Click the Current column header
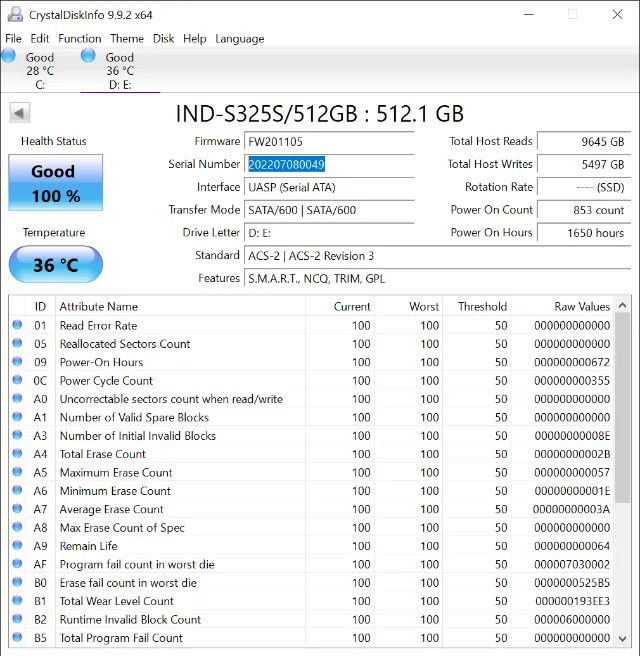Image resolution: width=640 pixels, height=656 pixels. point(340,306)
